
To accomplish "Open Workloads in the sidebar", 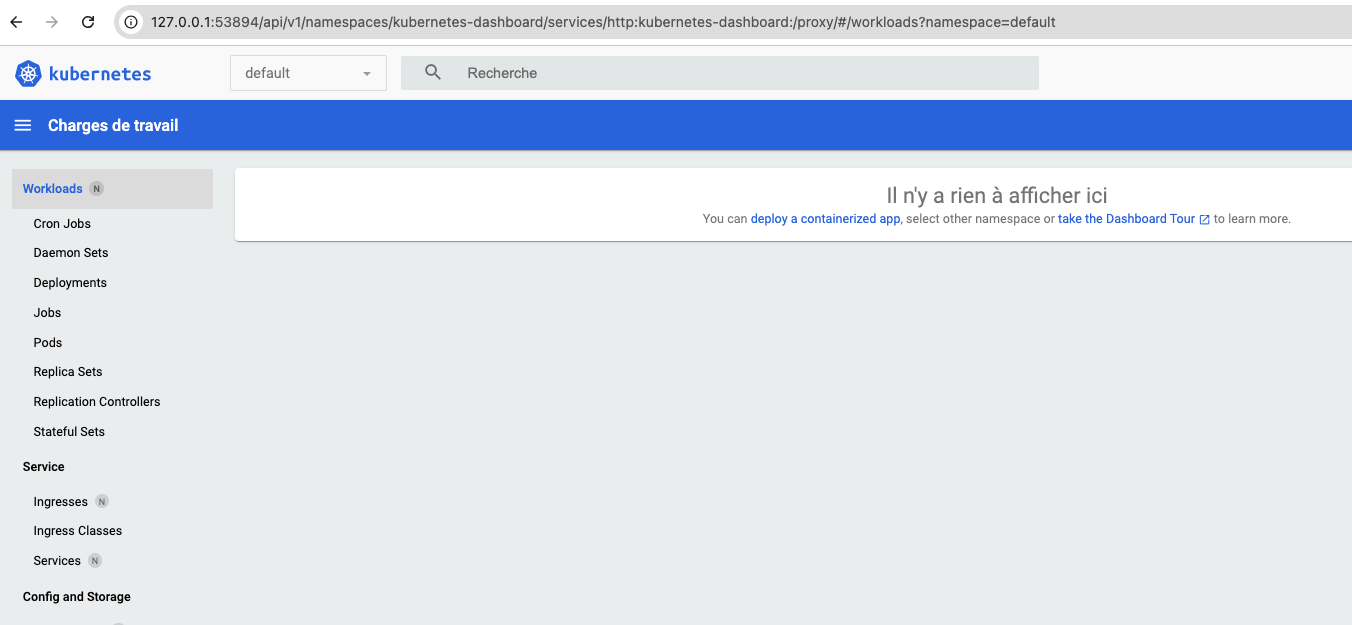I will (112, 189).
